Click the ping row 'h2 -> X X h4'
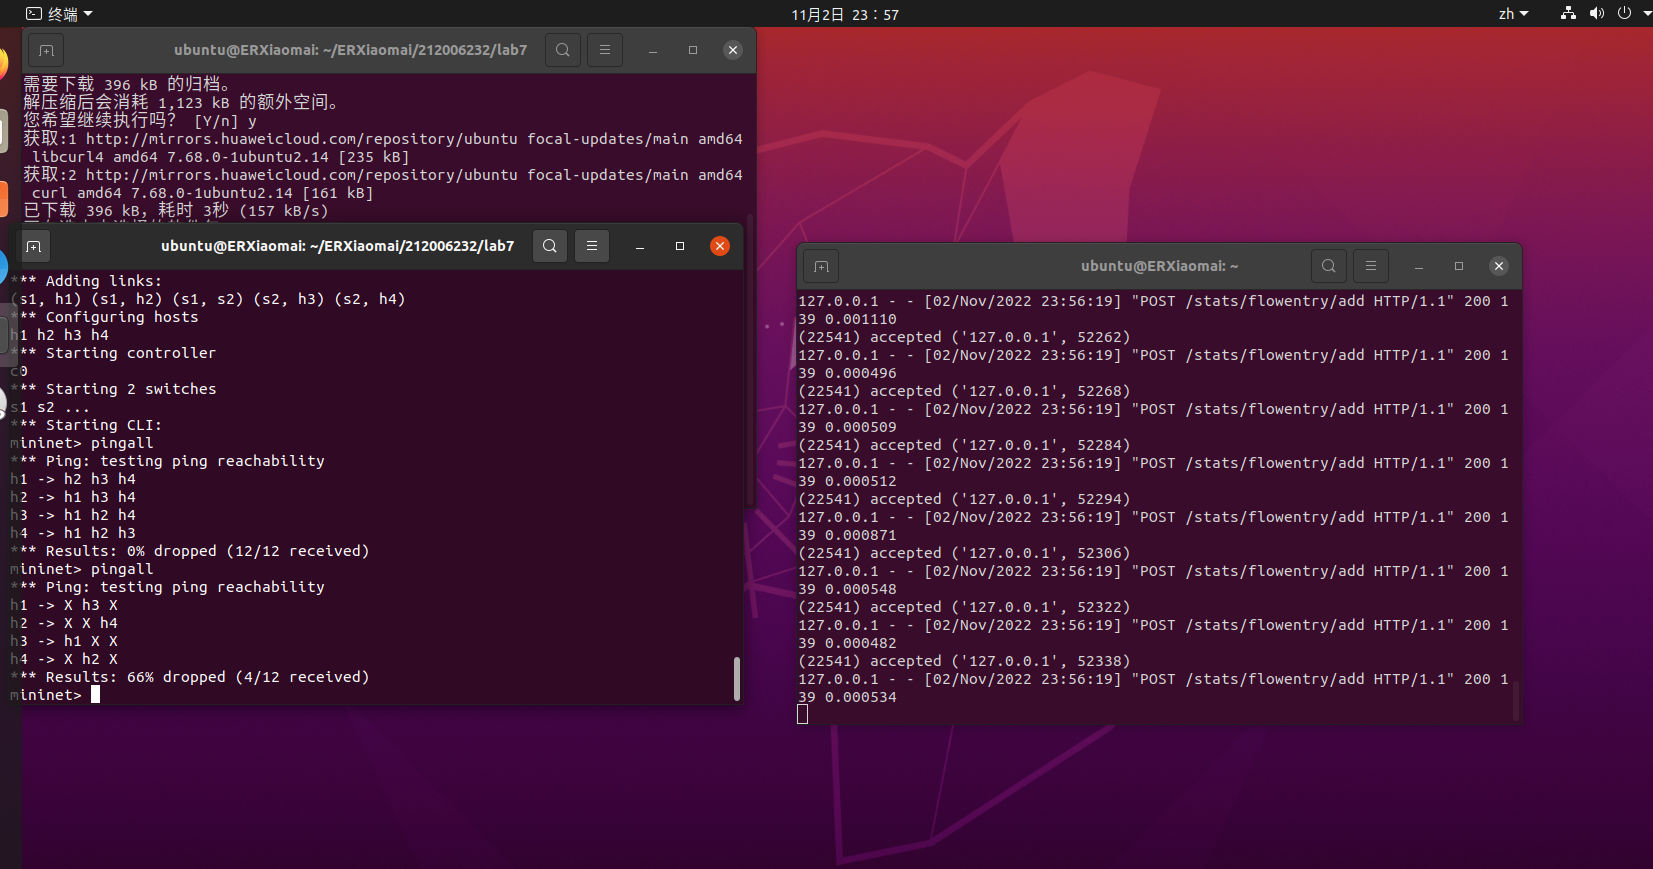1653x869 pixels. click(x=64, y=623)
